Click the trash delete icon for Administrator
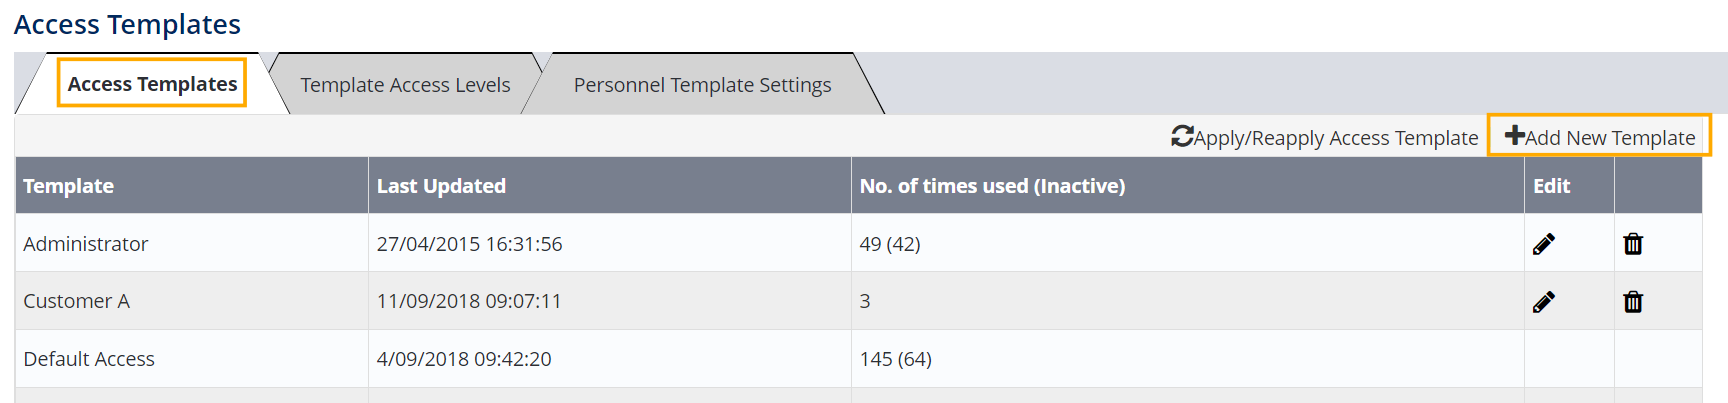 [x=1632, y=244]
